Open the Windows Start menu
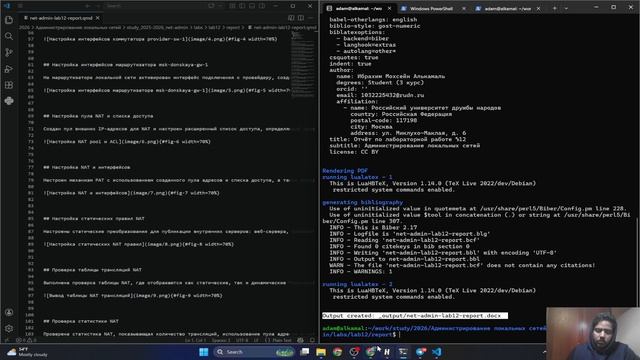The image size is (640, 360). coord(204,352)
